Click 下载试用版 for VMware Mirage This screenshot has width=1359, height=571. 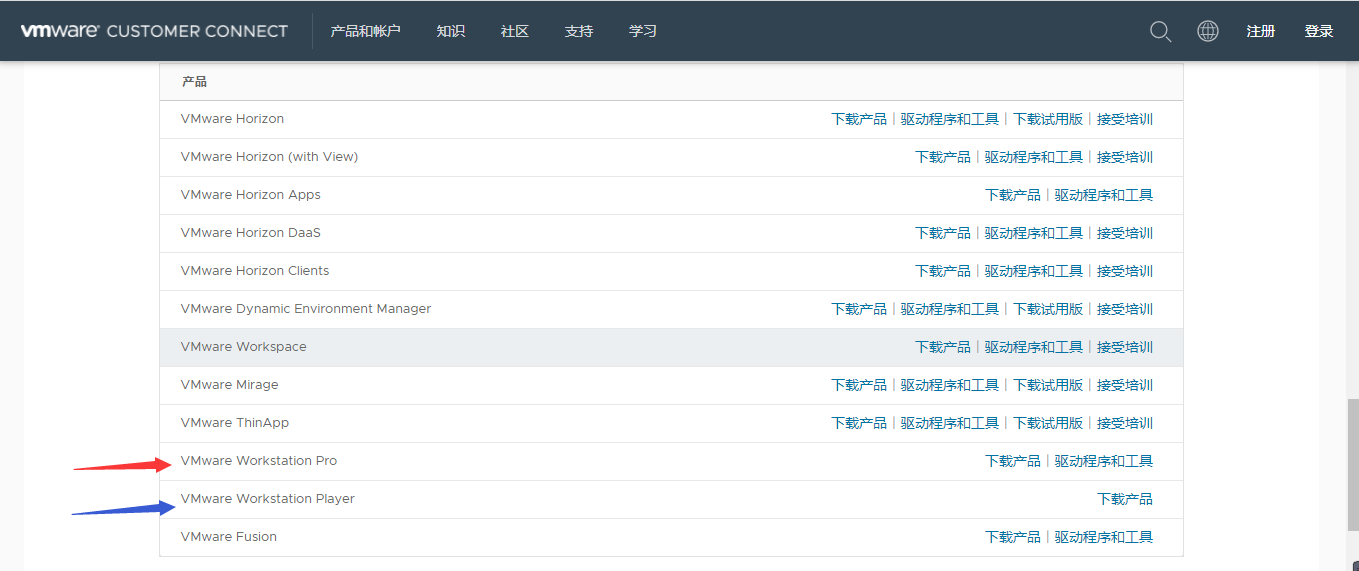1048,385
